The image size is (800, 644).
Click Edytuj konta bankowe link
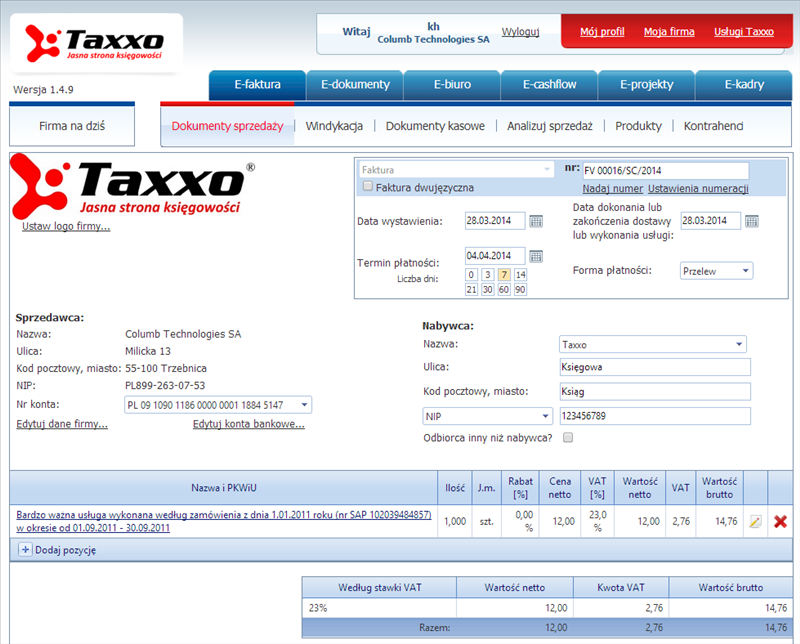(x=248, y=424)
